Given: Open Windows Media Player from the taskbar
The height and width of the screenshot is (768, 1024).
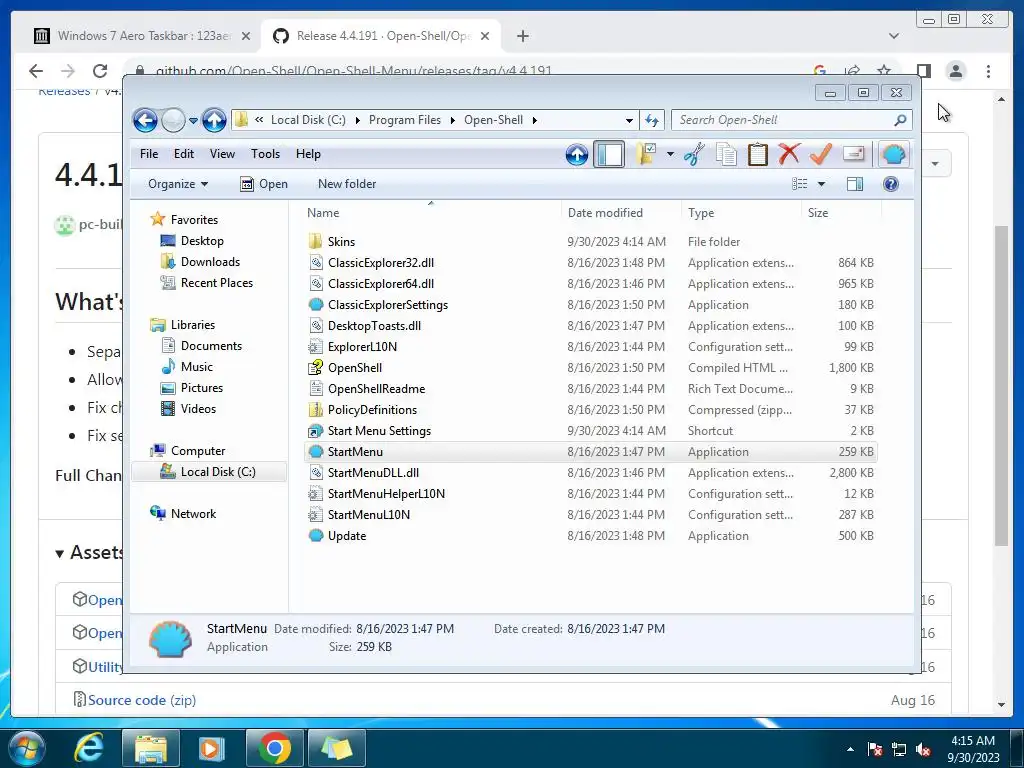Looking at the screenshot, I should click(212, 748).
